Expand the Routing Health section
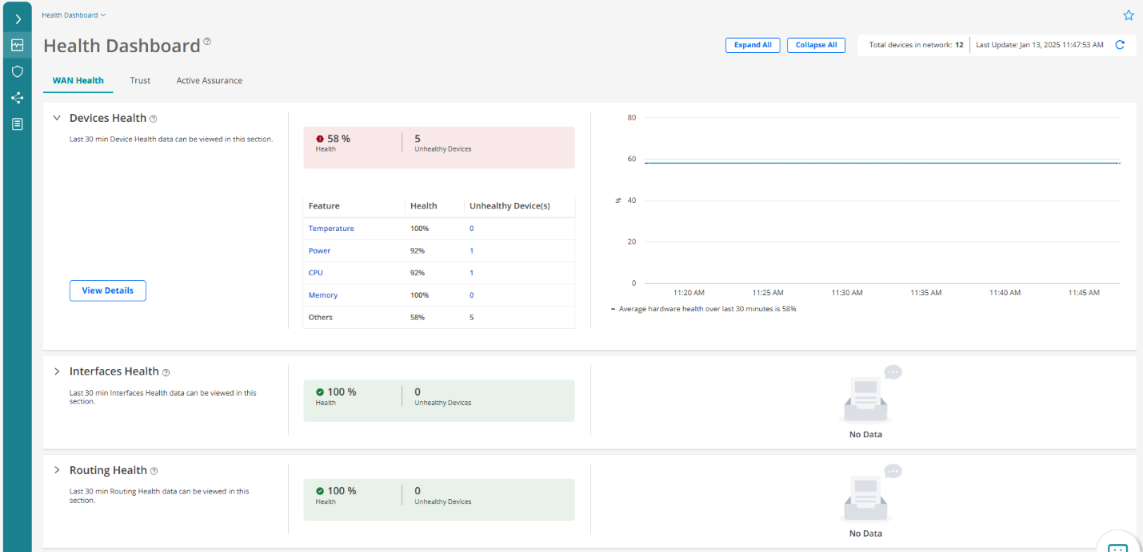Viewport: 1143px width, 552px height. [57, 470]
